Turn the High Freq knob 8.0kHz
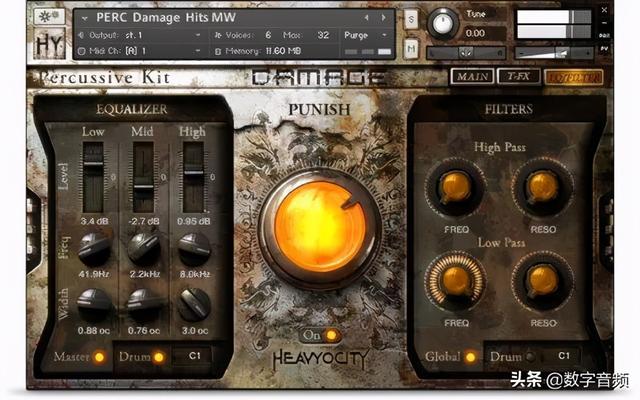This screenshot has height=400, width=640. coord(194,249)
